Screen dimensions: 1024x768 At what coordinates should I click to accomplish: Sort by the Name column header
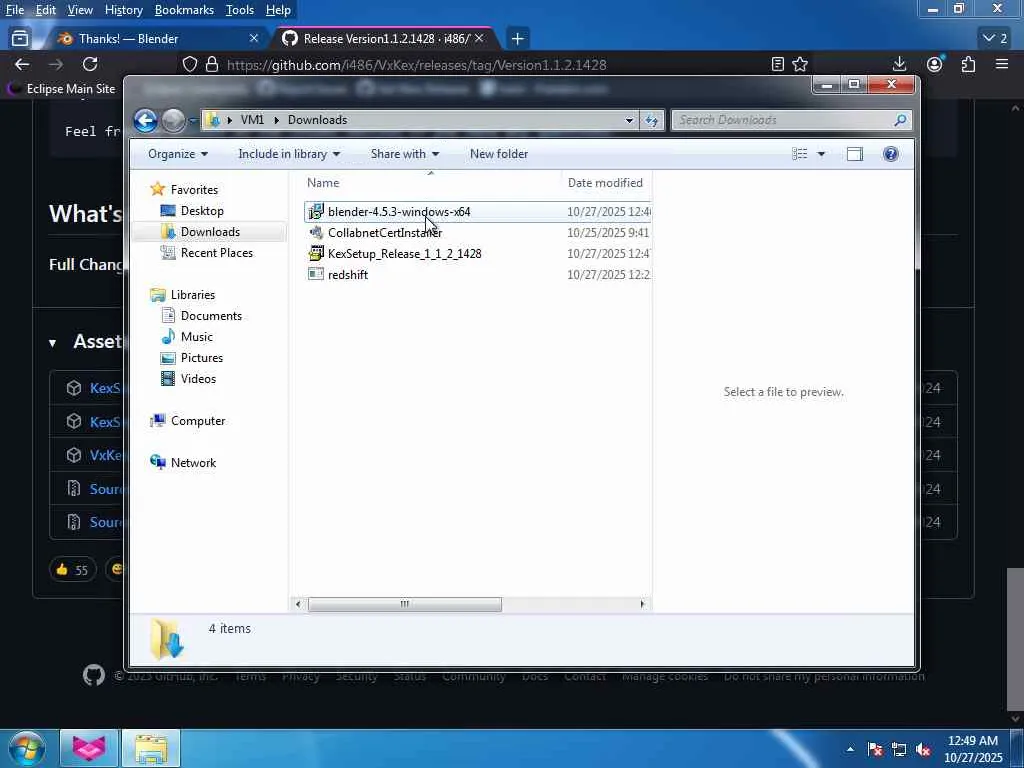[x=431, y=183]
